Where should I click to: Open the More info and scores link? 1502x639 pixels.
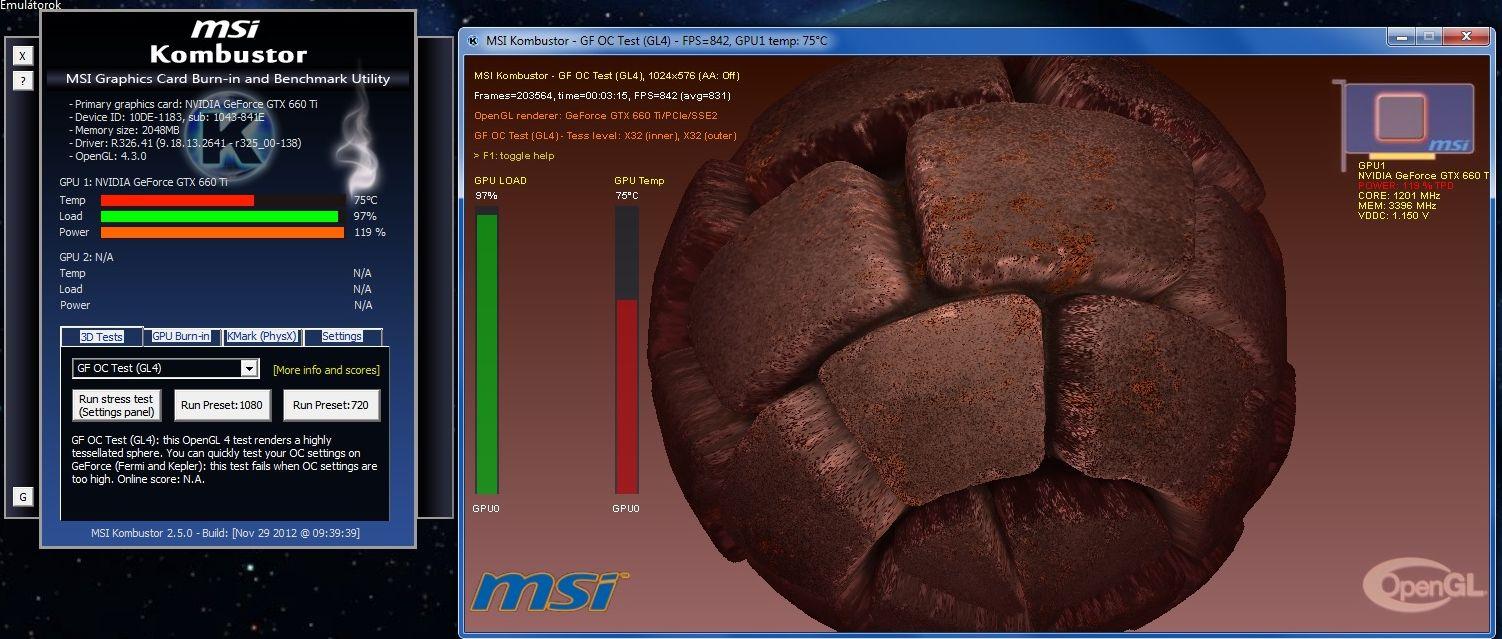(x=326, y=370)
